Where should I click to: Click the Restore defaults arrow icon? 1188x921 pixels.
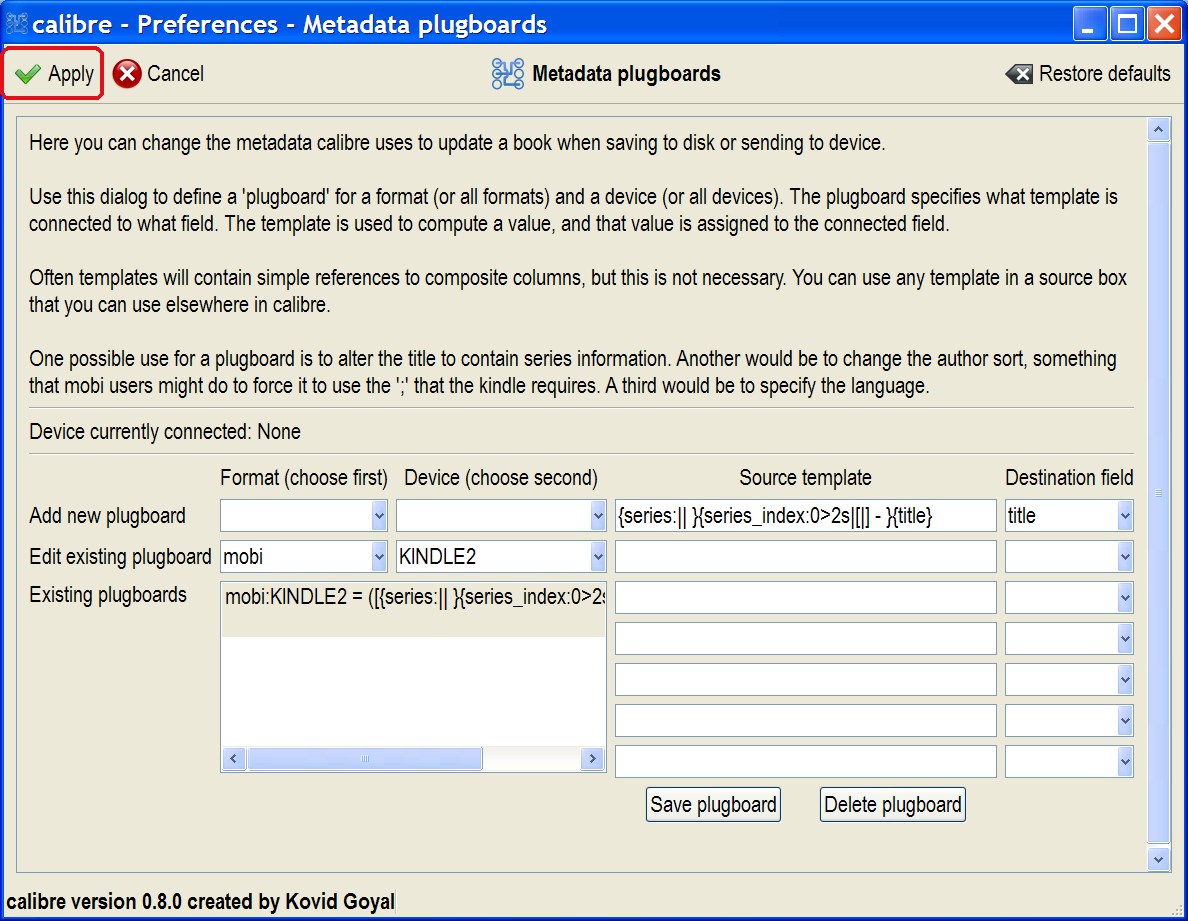click(1019, 74)
